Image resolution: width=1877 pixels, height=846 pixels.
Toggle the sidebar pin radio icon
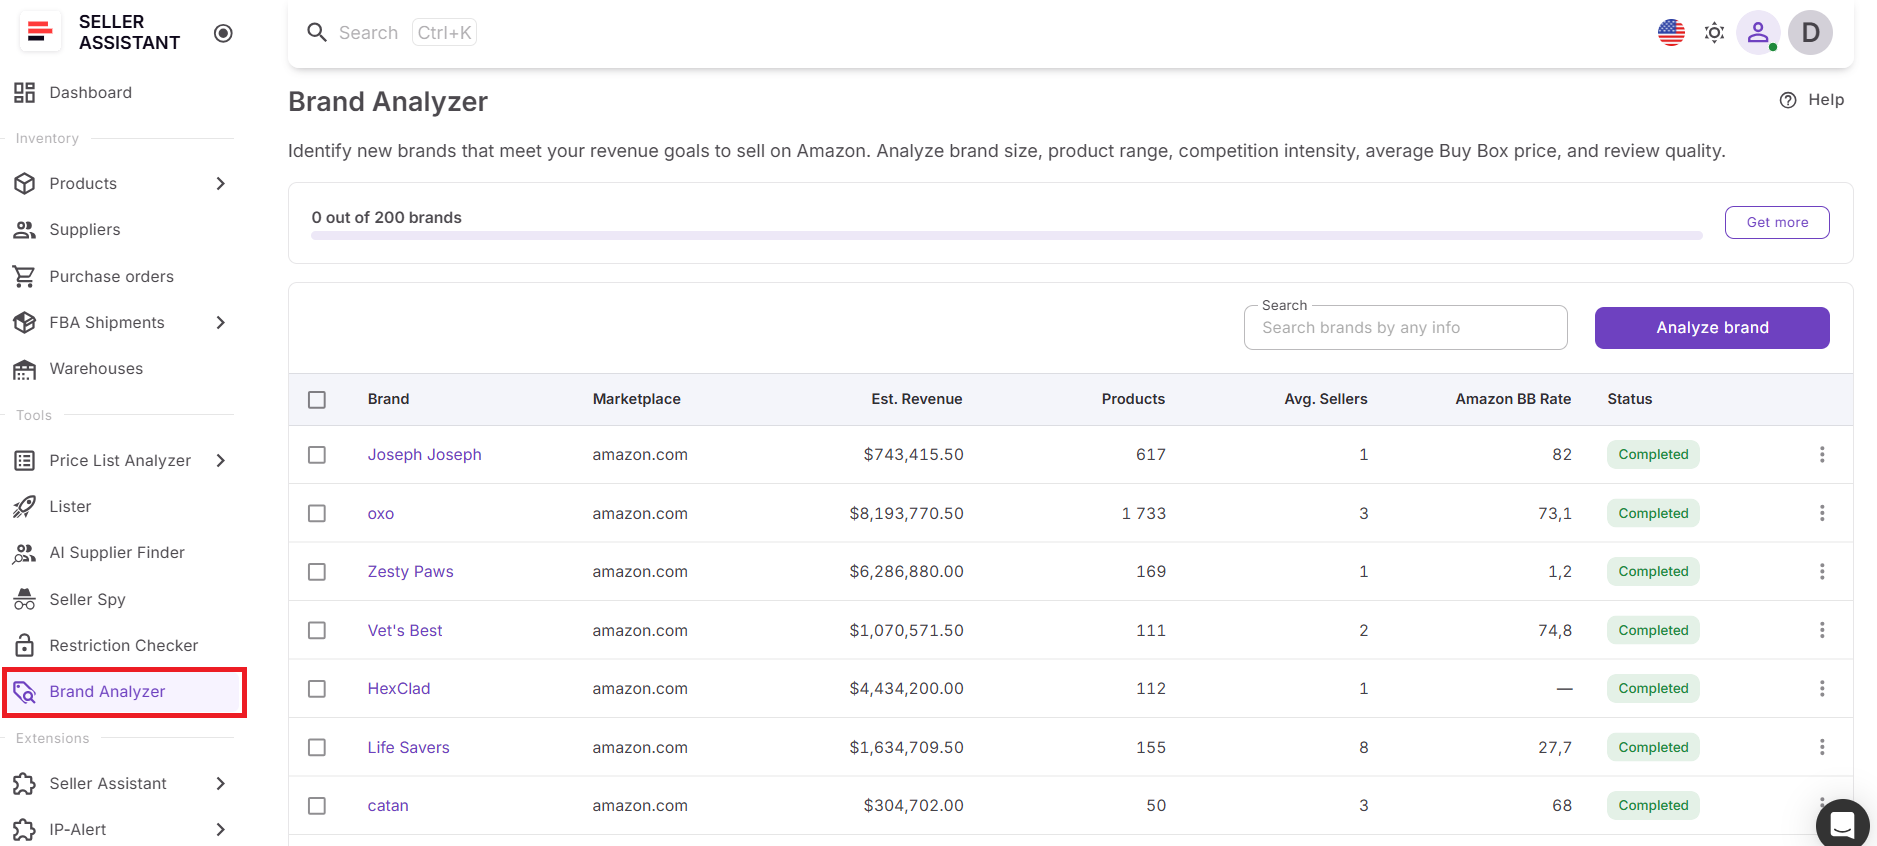coord(224,33)
